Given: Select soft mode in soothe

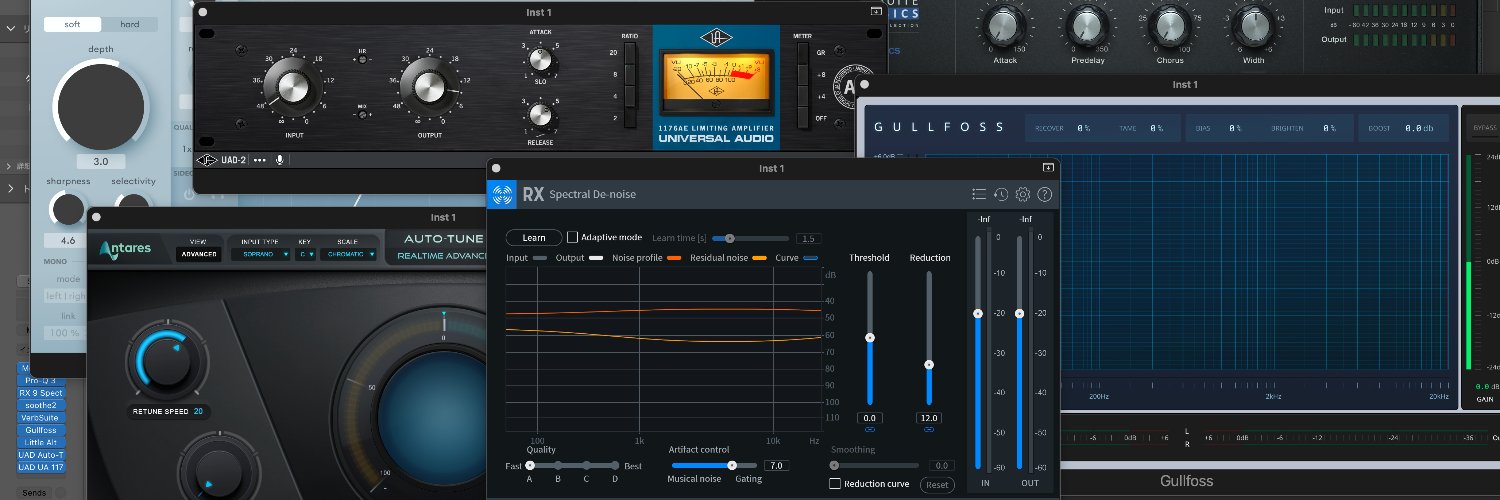Looking at the screenshot, I should (x=72, y=24).
